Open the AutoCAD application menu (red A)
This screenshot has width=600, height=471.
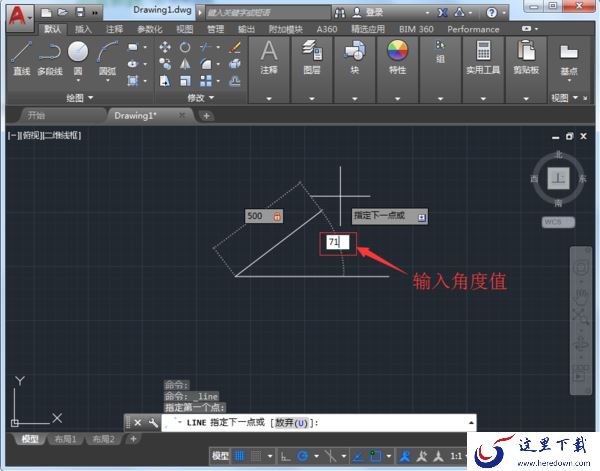pos(19,17)
